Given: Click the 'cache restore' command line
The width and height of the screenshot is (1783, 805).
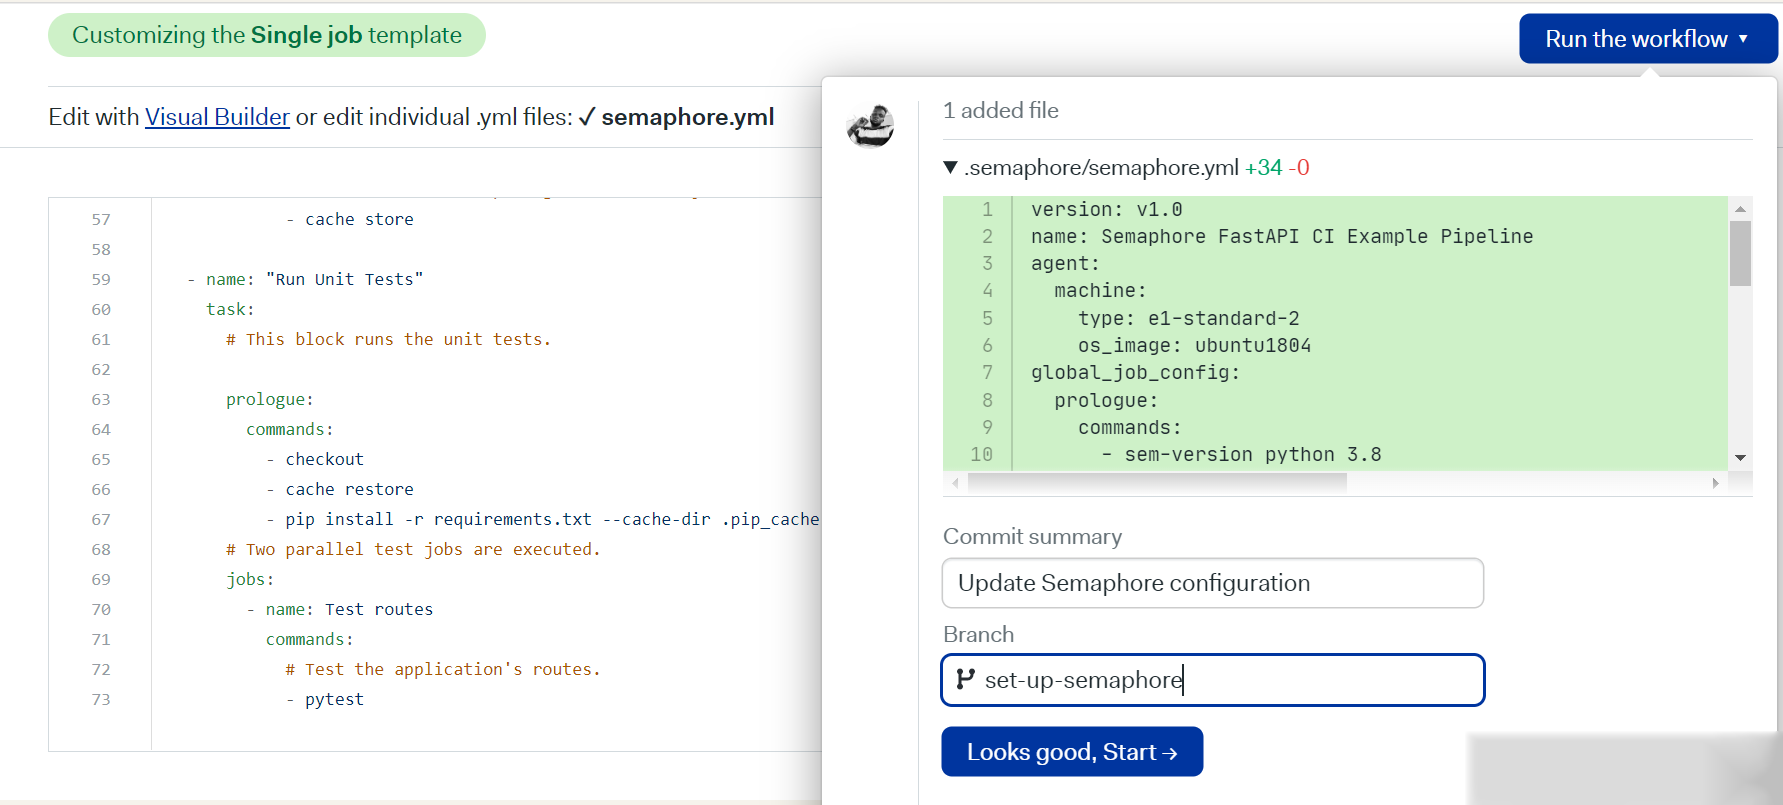Looking at the screenshot, I should click(340, 490).
